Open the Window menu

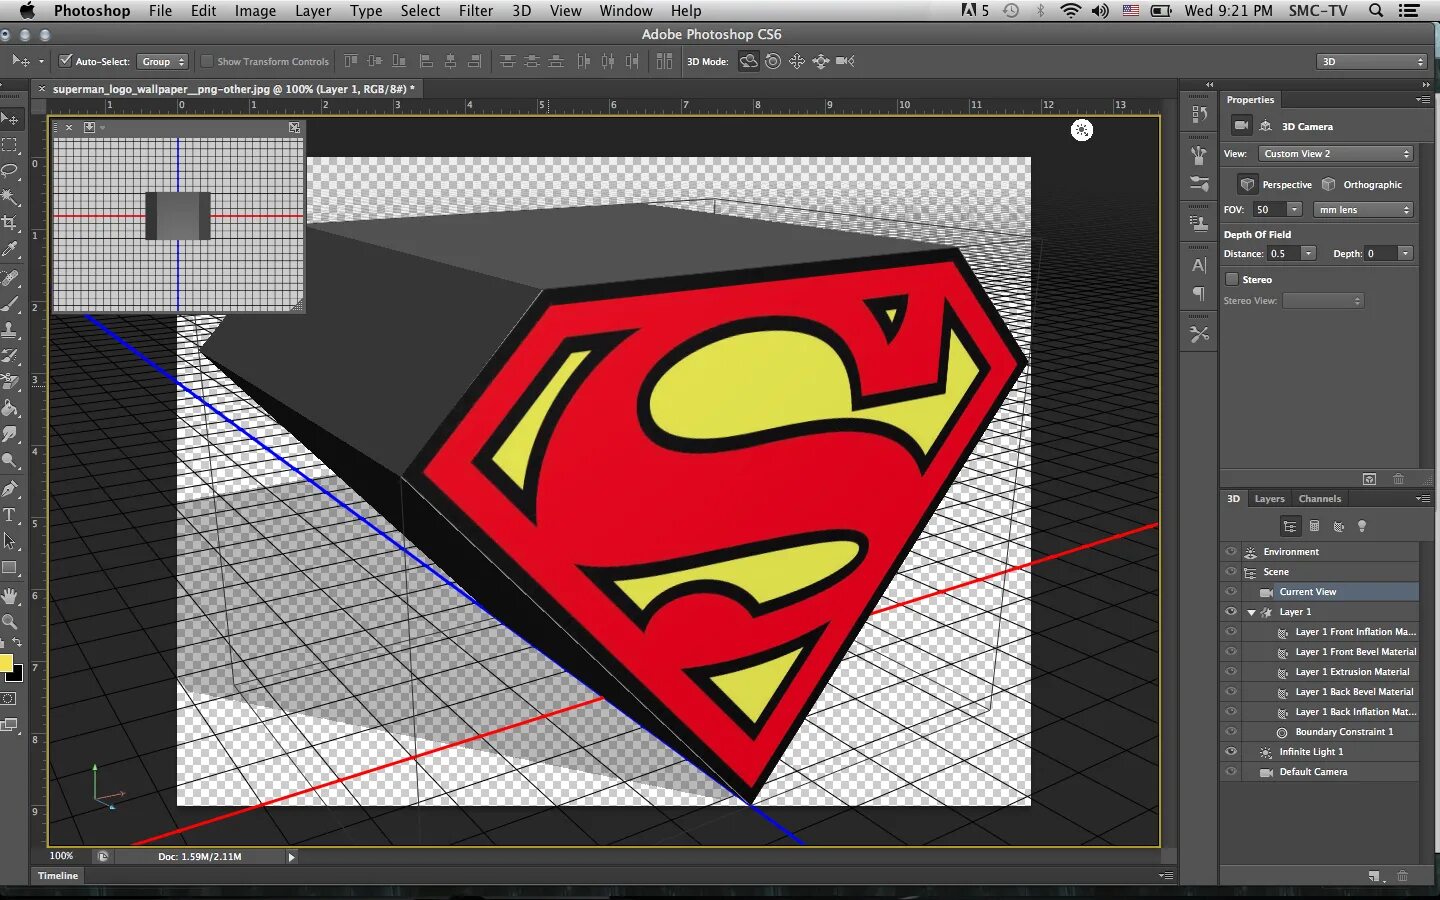626,11
